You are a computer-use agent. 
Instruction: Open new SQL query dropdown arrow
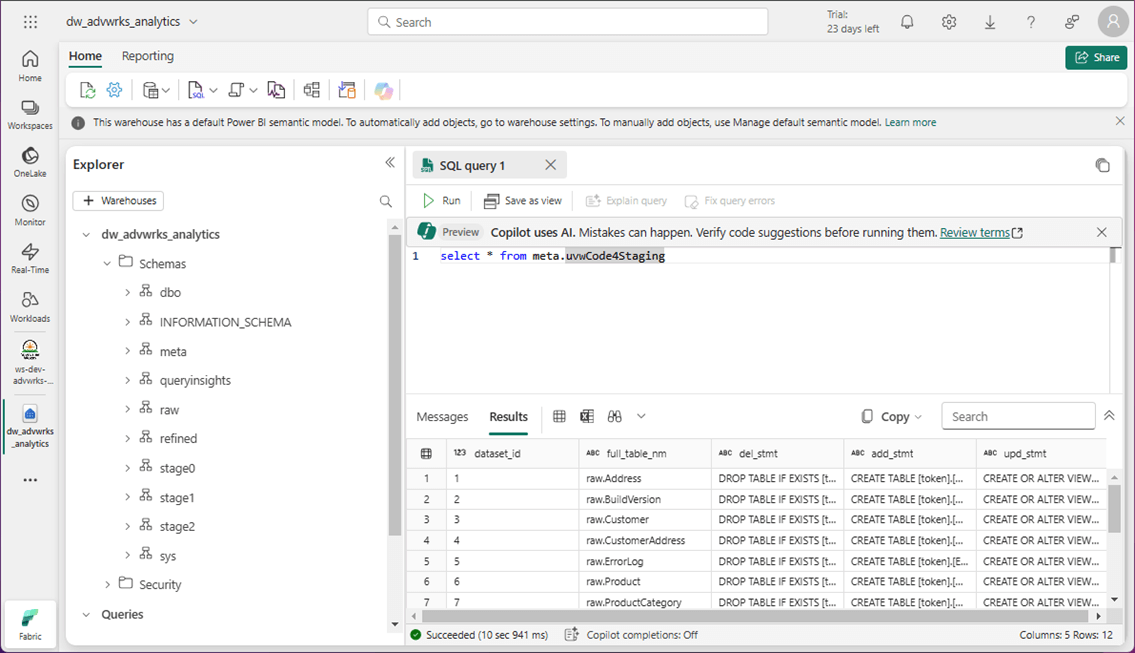tap(214, 90)
